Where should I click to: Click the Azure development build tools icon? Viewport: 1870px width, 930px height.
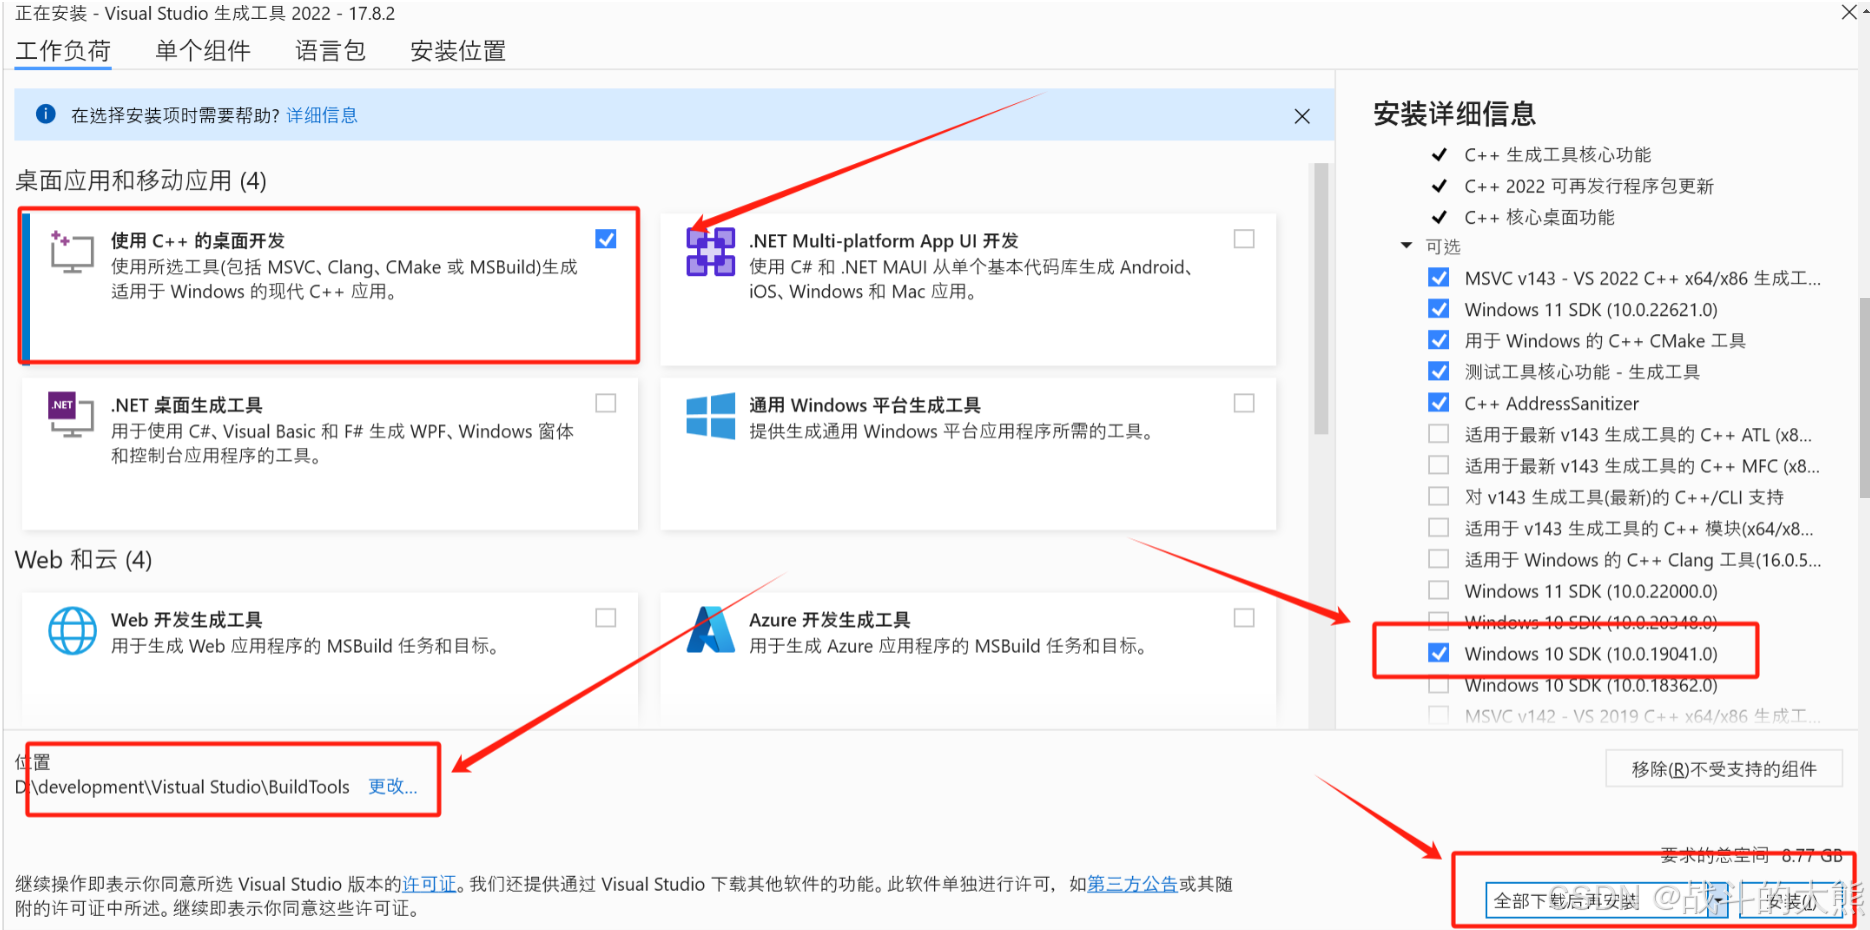click(x=709, y=631)
